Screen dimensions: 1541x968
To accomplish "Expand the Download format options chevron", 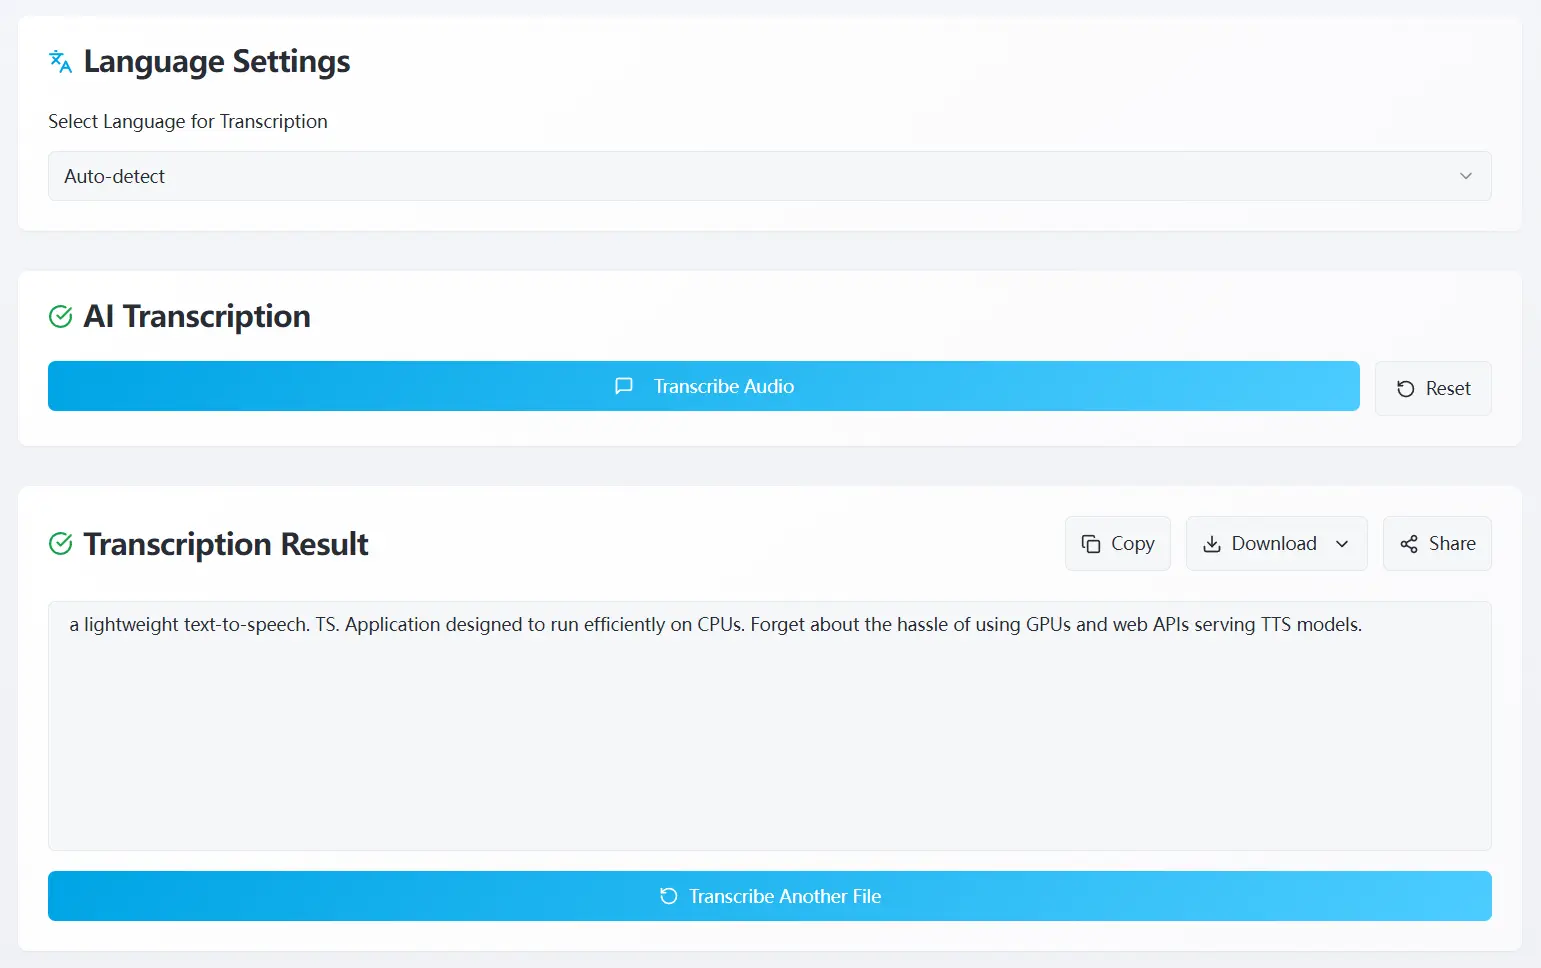I will (1342, 543).
